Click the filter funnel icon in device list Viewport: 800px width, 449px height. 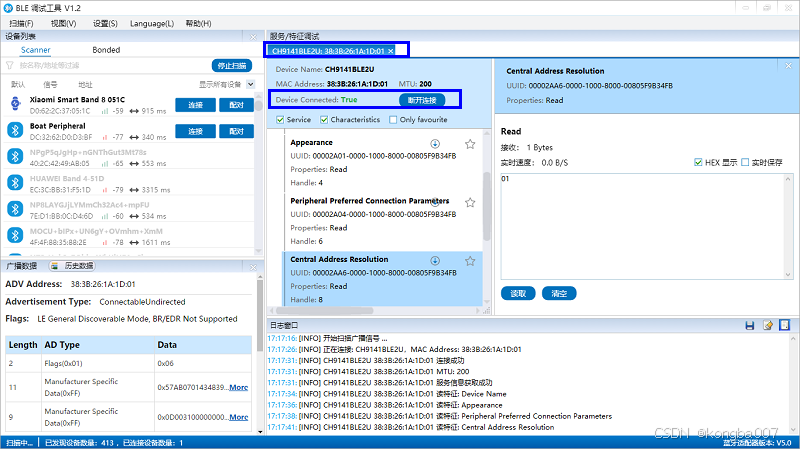pos(10,65)
